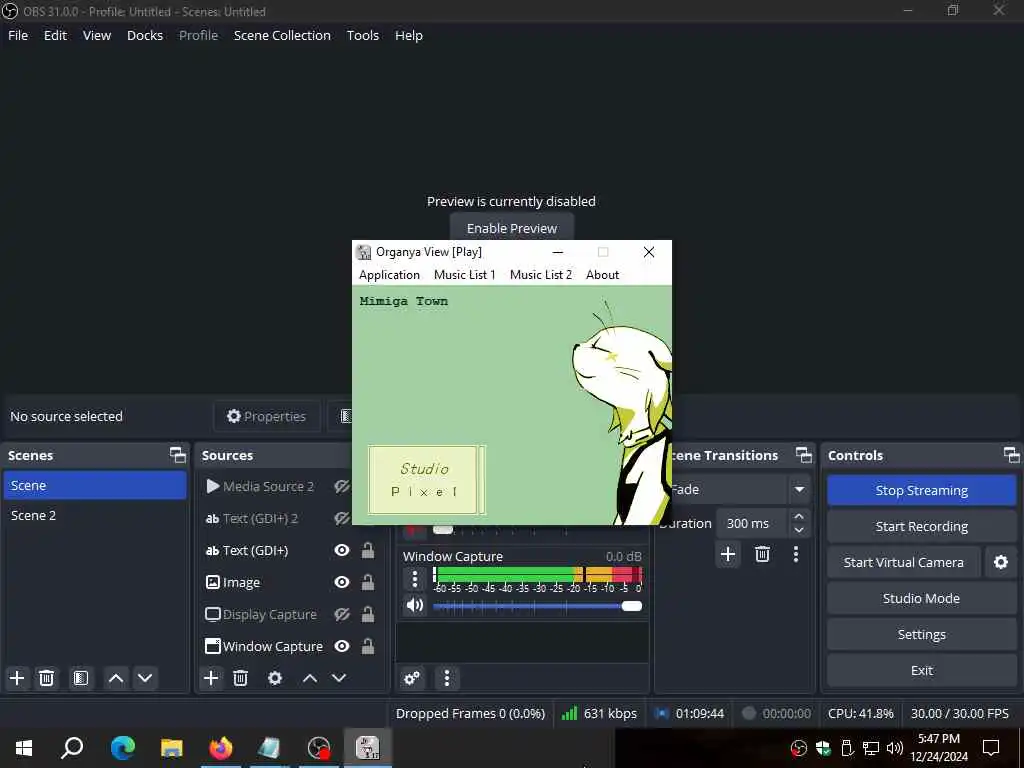
Task: Click Start Virtual Camera button
Action: [x=903, y=562]
